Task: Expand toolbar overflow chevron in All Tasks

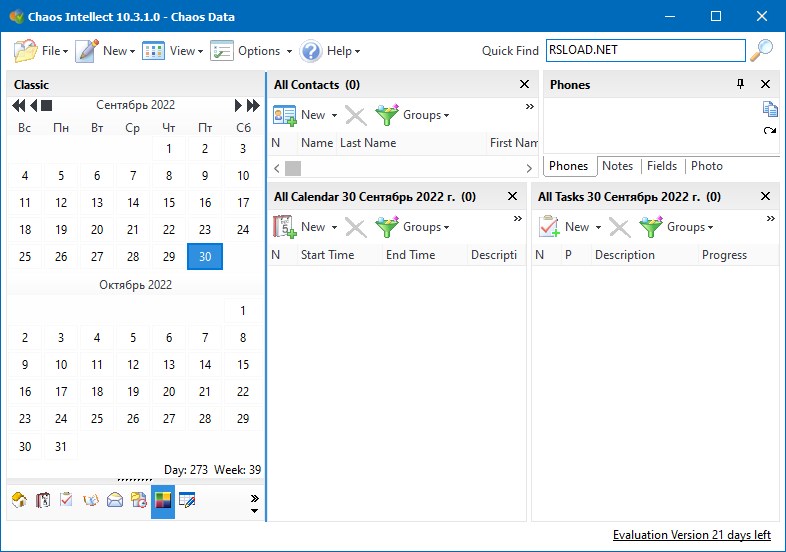Action: coord(770,219)
